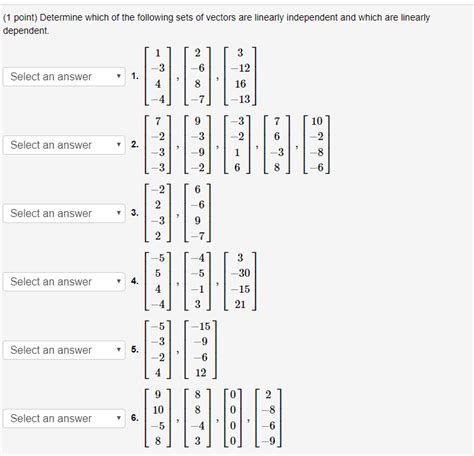
Task: Click the vector starting with 10 in set 2
Action: point(317,145)
